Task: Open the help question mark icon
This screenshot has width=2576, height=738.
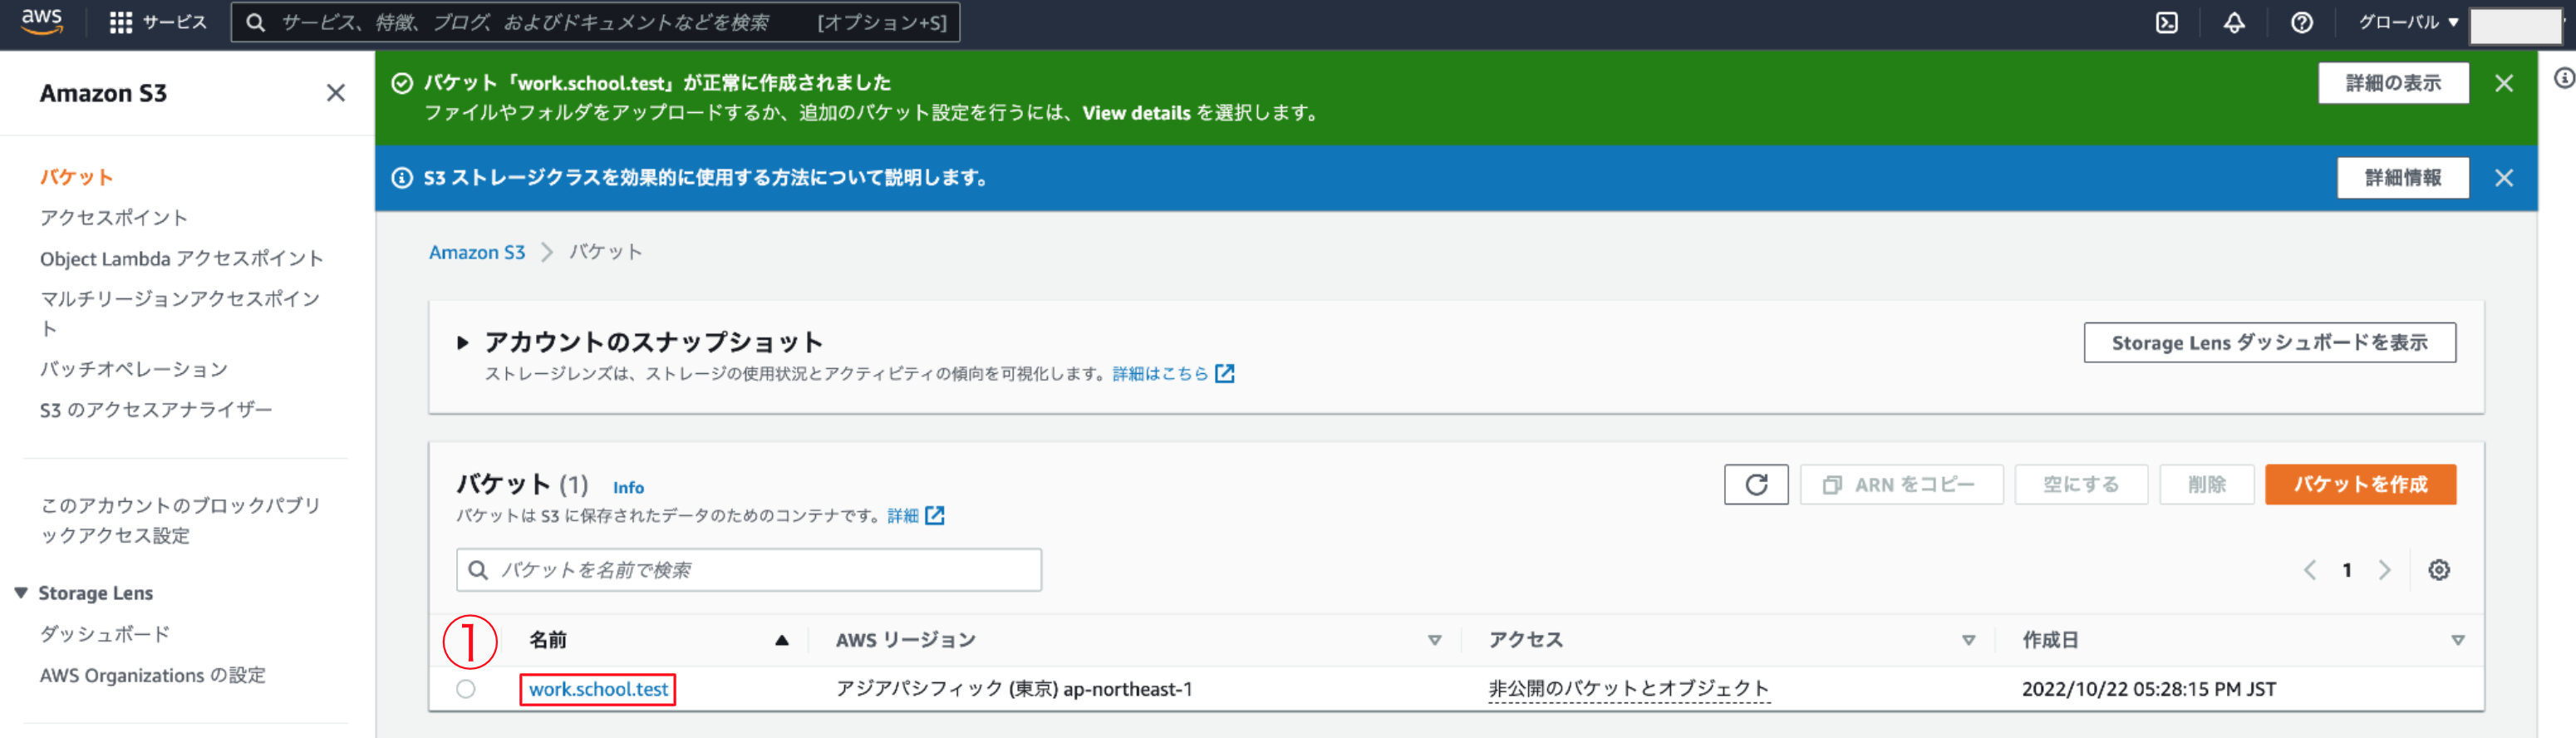Action: click(x=2302, y=23)
